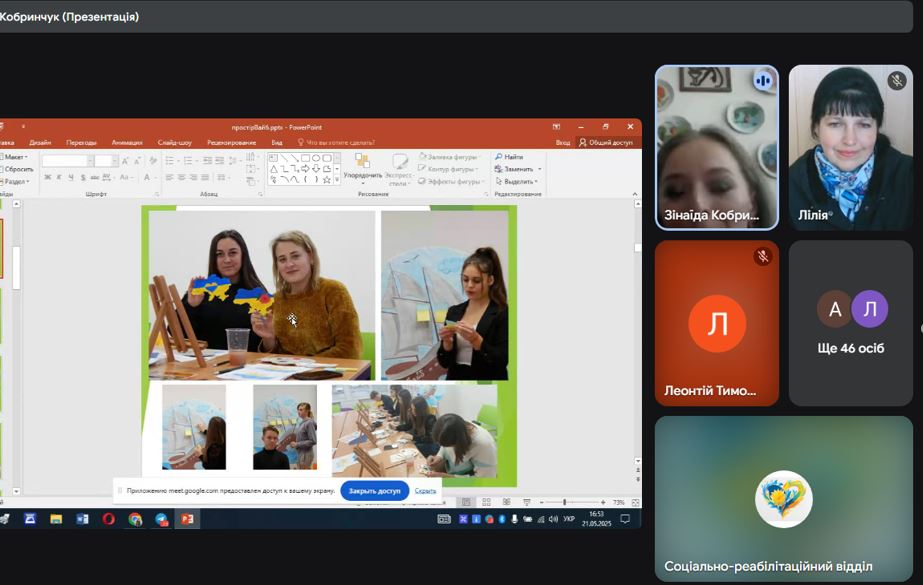Fit the slide to the current window
923x585 pixels.
point(636,503)
